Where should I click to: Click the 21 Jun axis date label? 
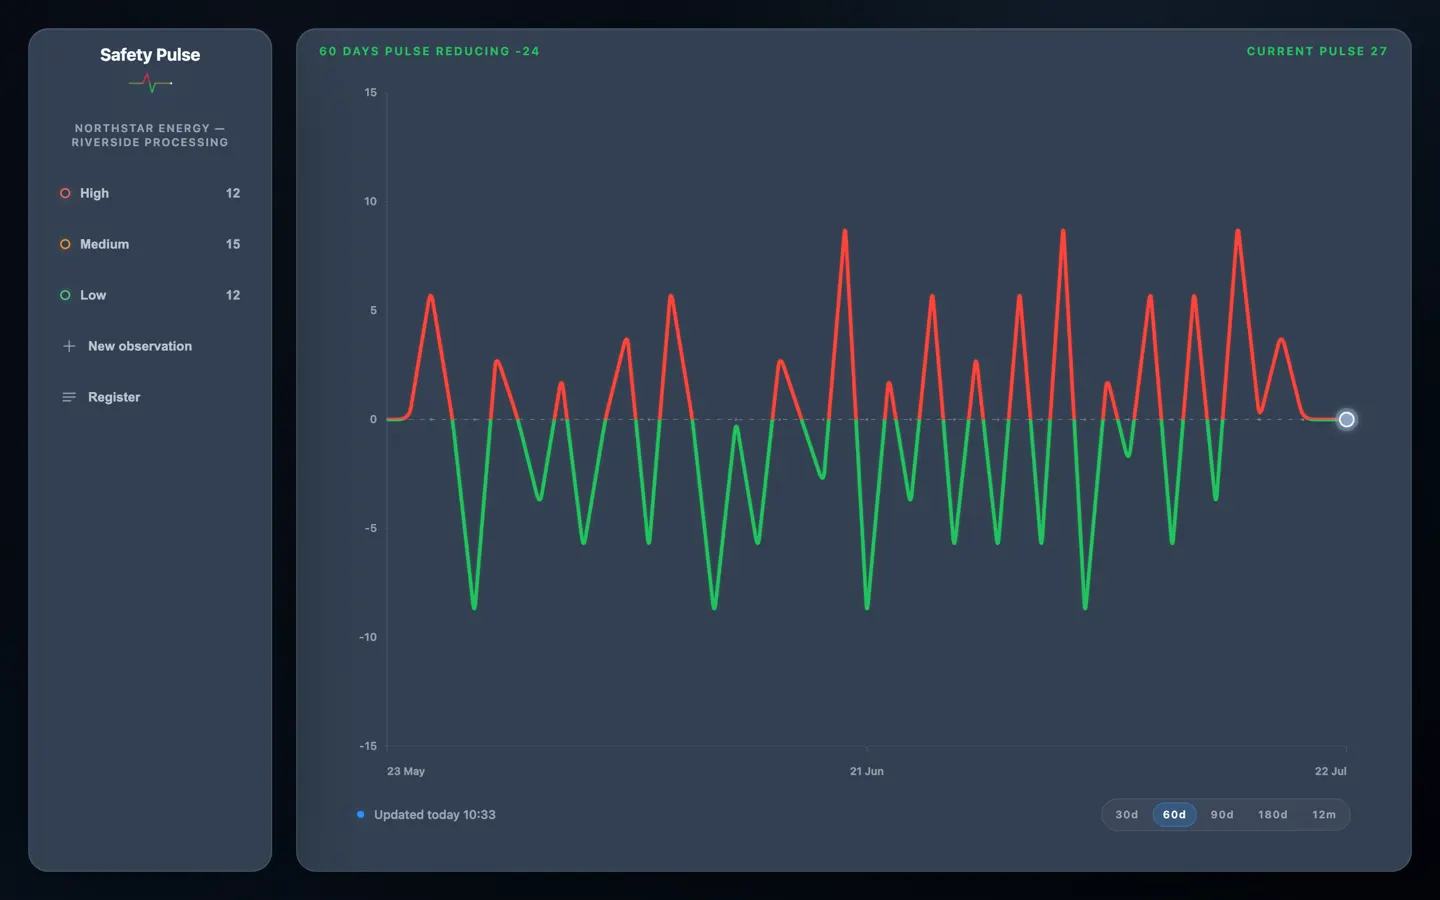[x=867, y=771]
